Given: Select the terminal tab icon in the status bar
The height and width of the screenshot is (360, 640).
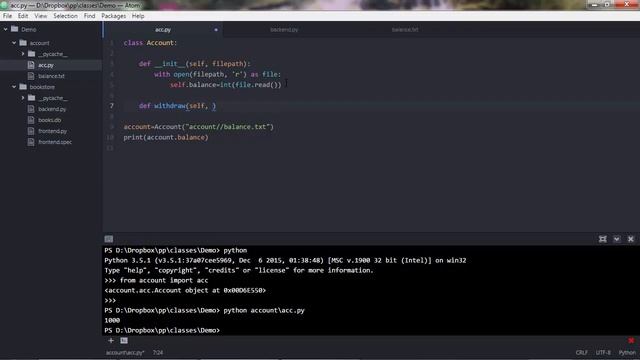Looking at the screenshot, I should click(x=124, y=340).
